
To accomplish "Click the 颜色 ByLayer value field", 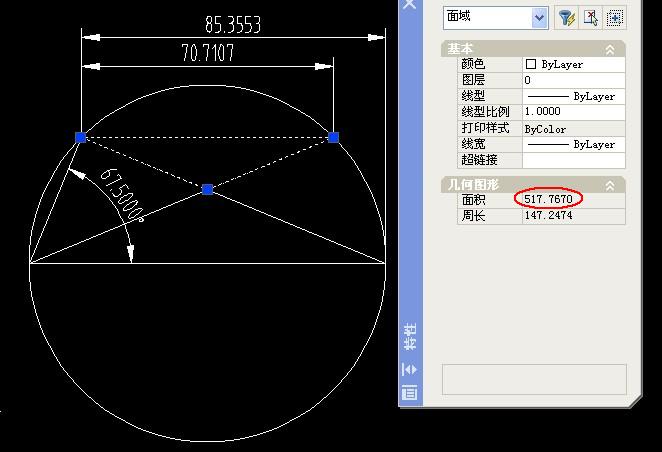I will point(573,64).
